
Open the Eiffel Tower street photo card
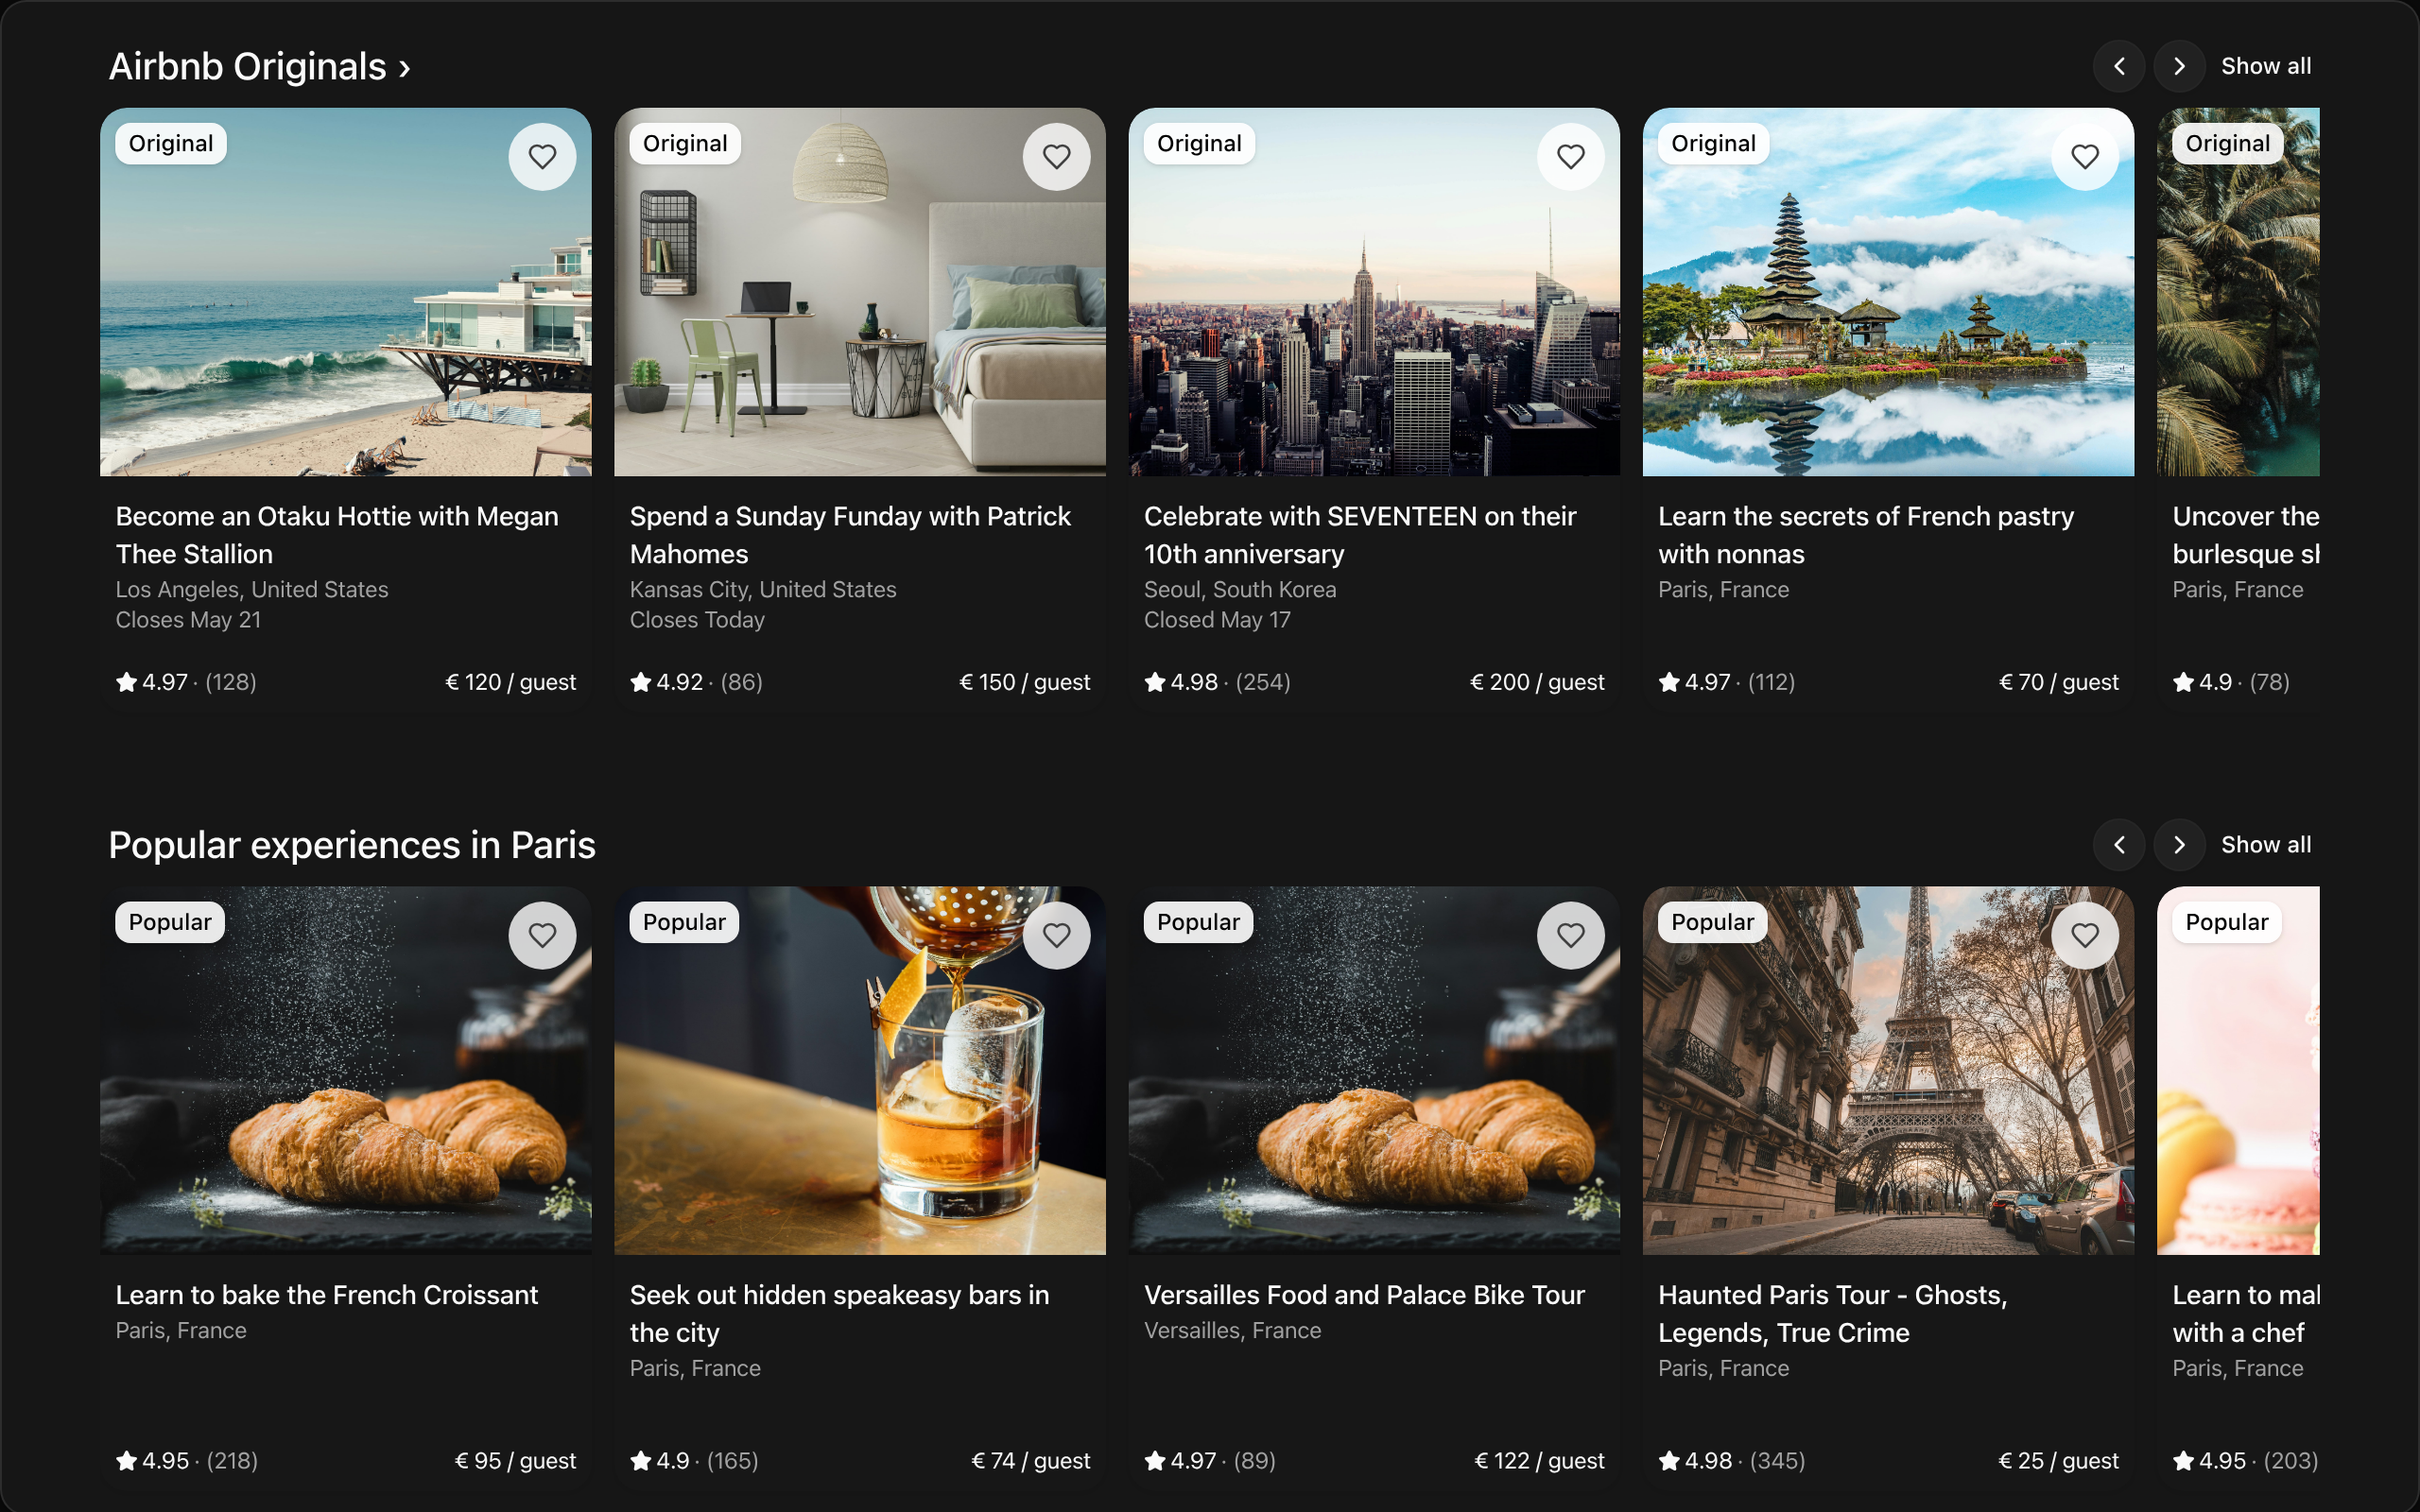pyautogui.click(x=1888, y=1070)
